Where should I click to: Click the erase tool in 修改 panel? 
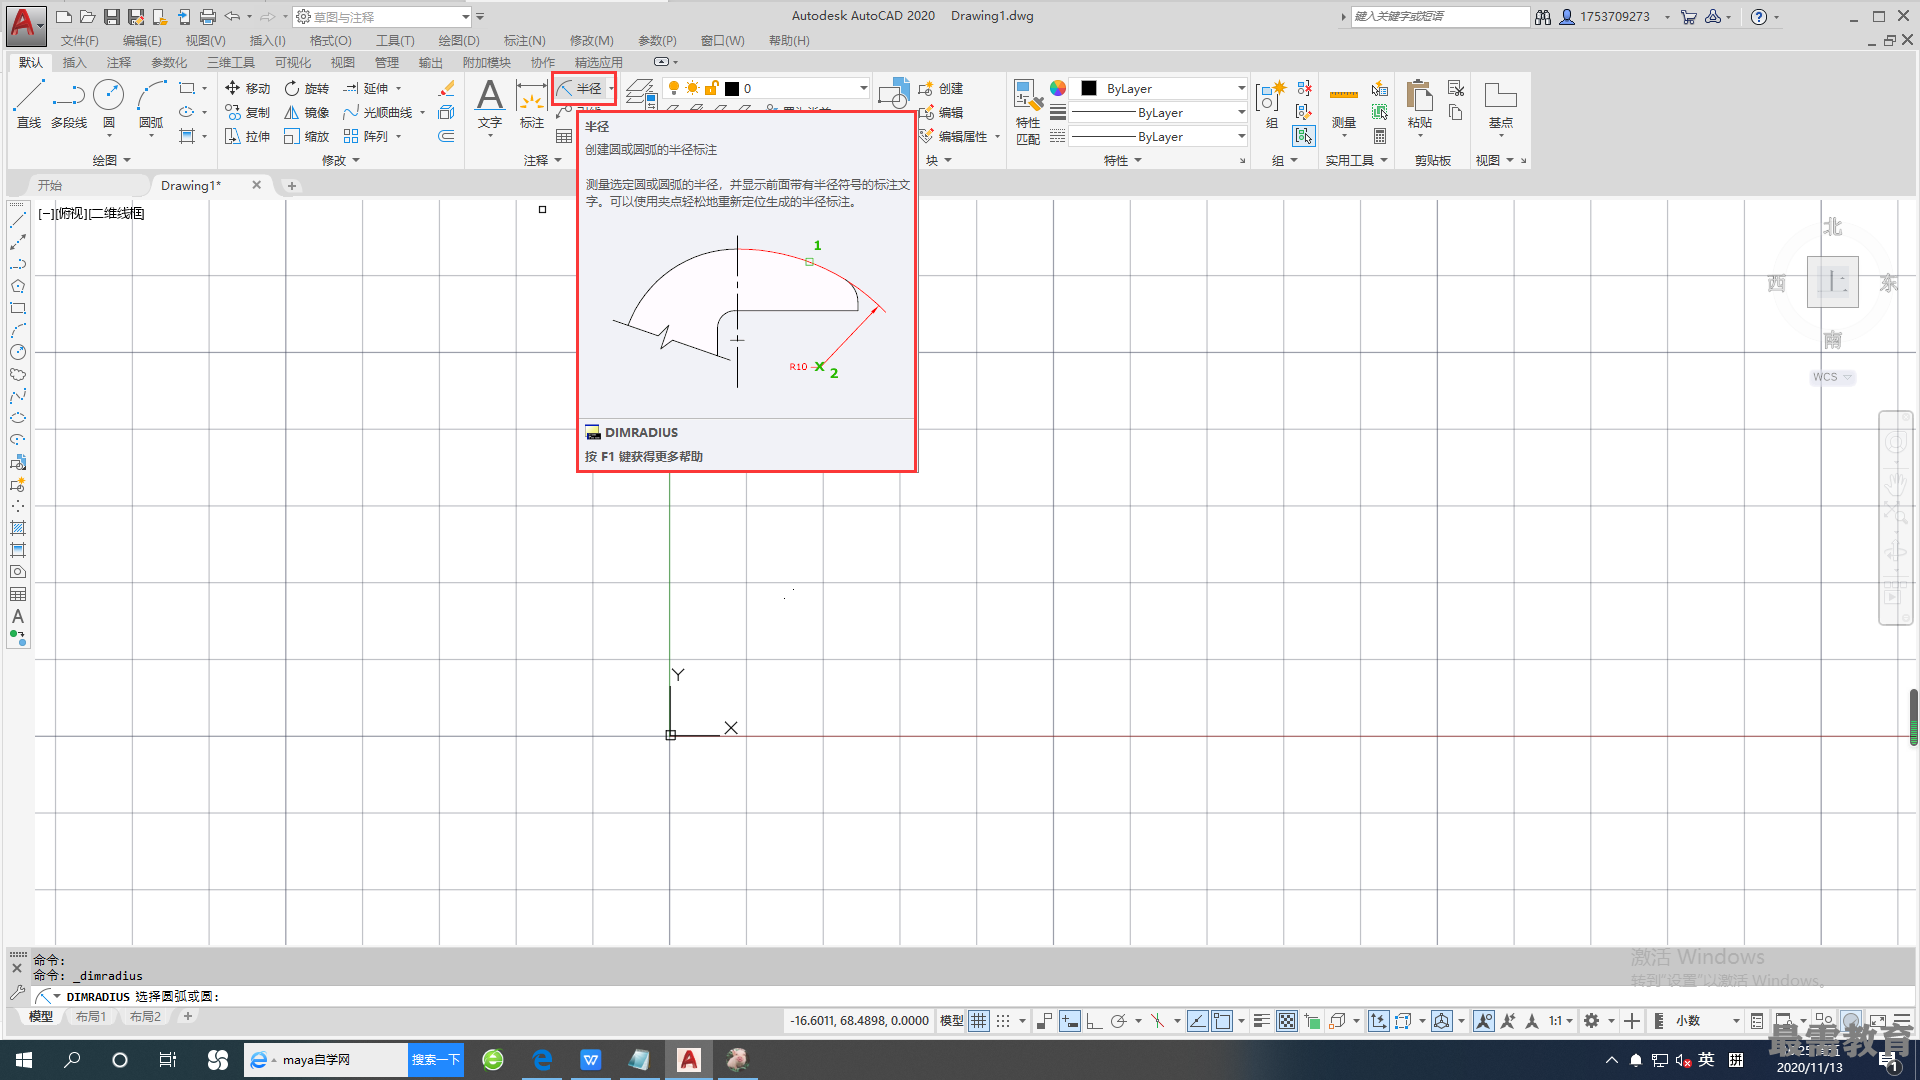(447, 88)
